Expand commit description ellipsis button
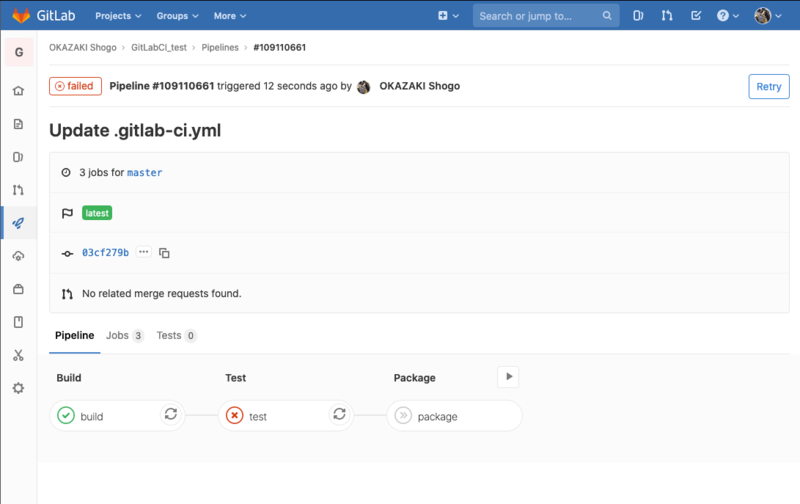The image size is (800, 504). click(x=143, y=252)
